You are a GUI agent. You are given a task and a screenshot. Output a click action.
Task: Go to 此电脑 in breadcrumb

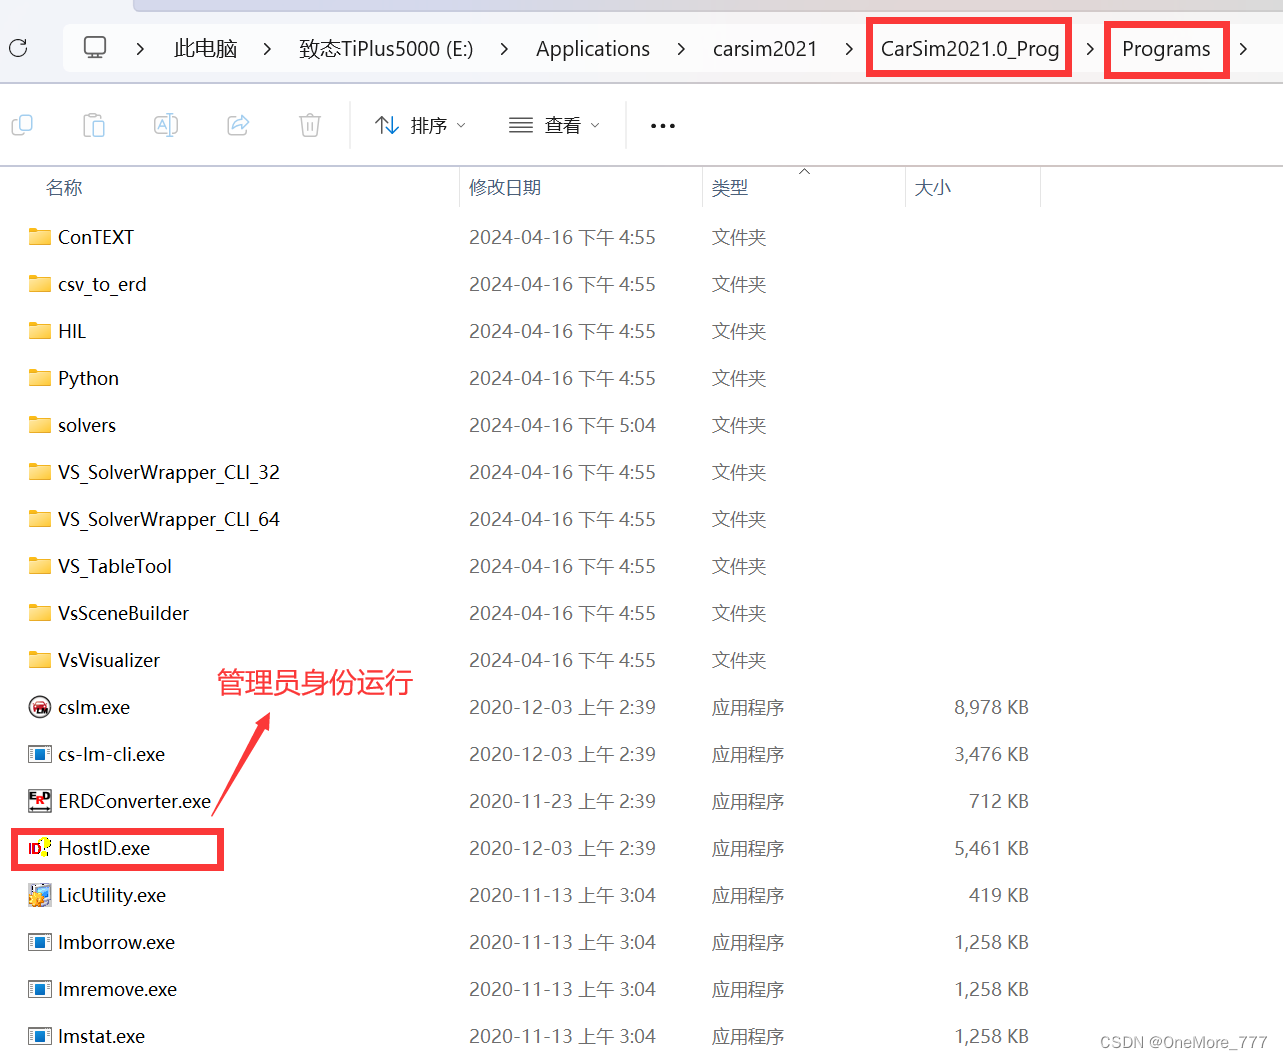coord(206,49)
